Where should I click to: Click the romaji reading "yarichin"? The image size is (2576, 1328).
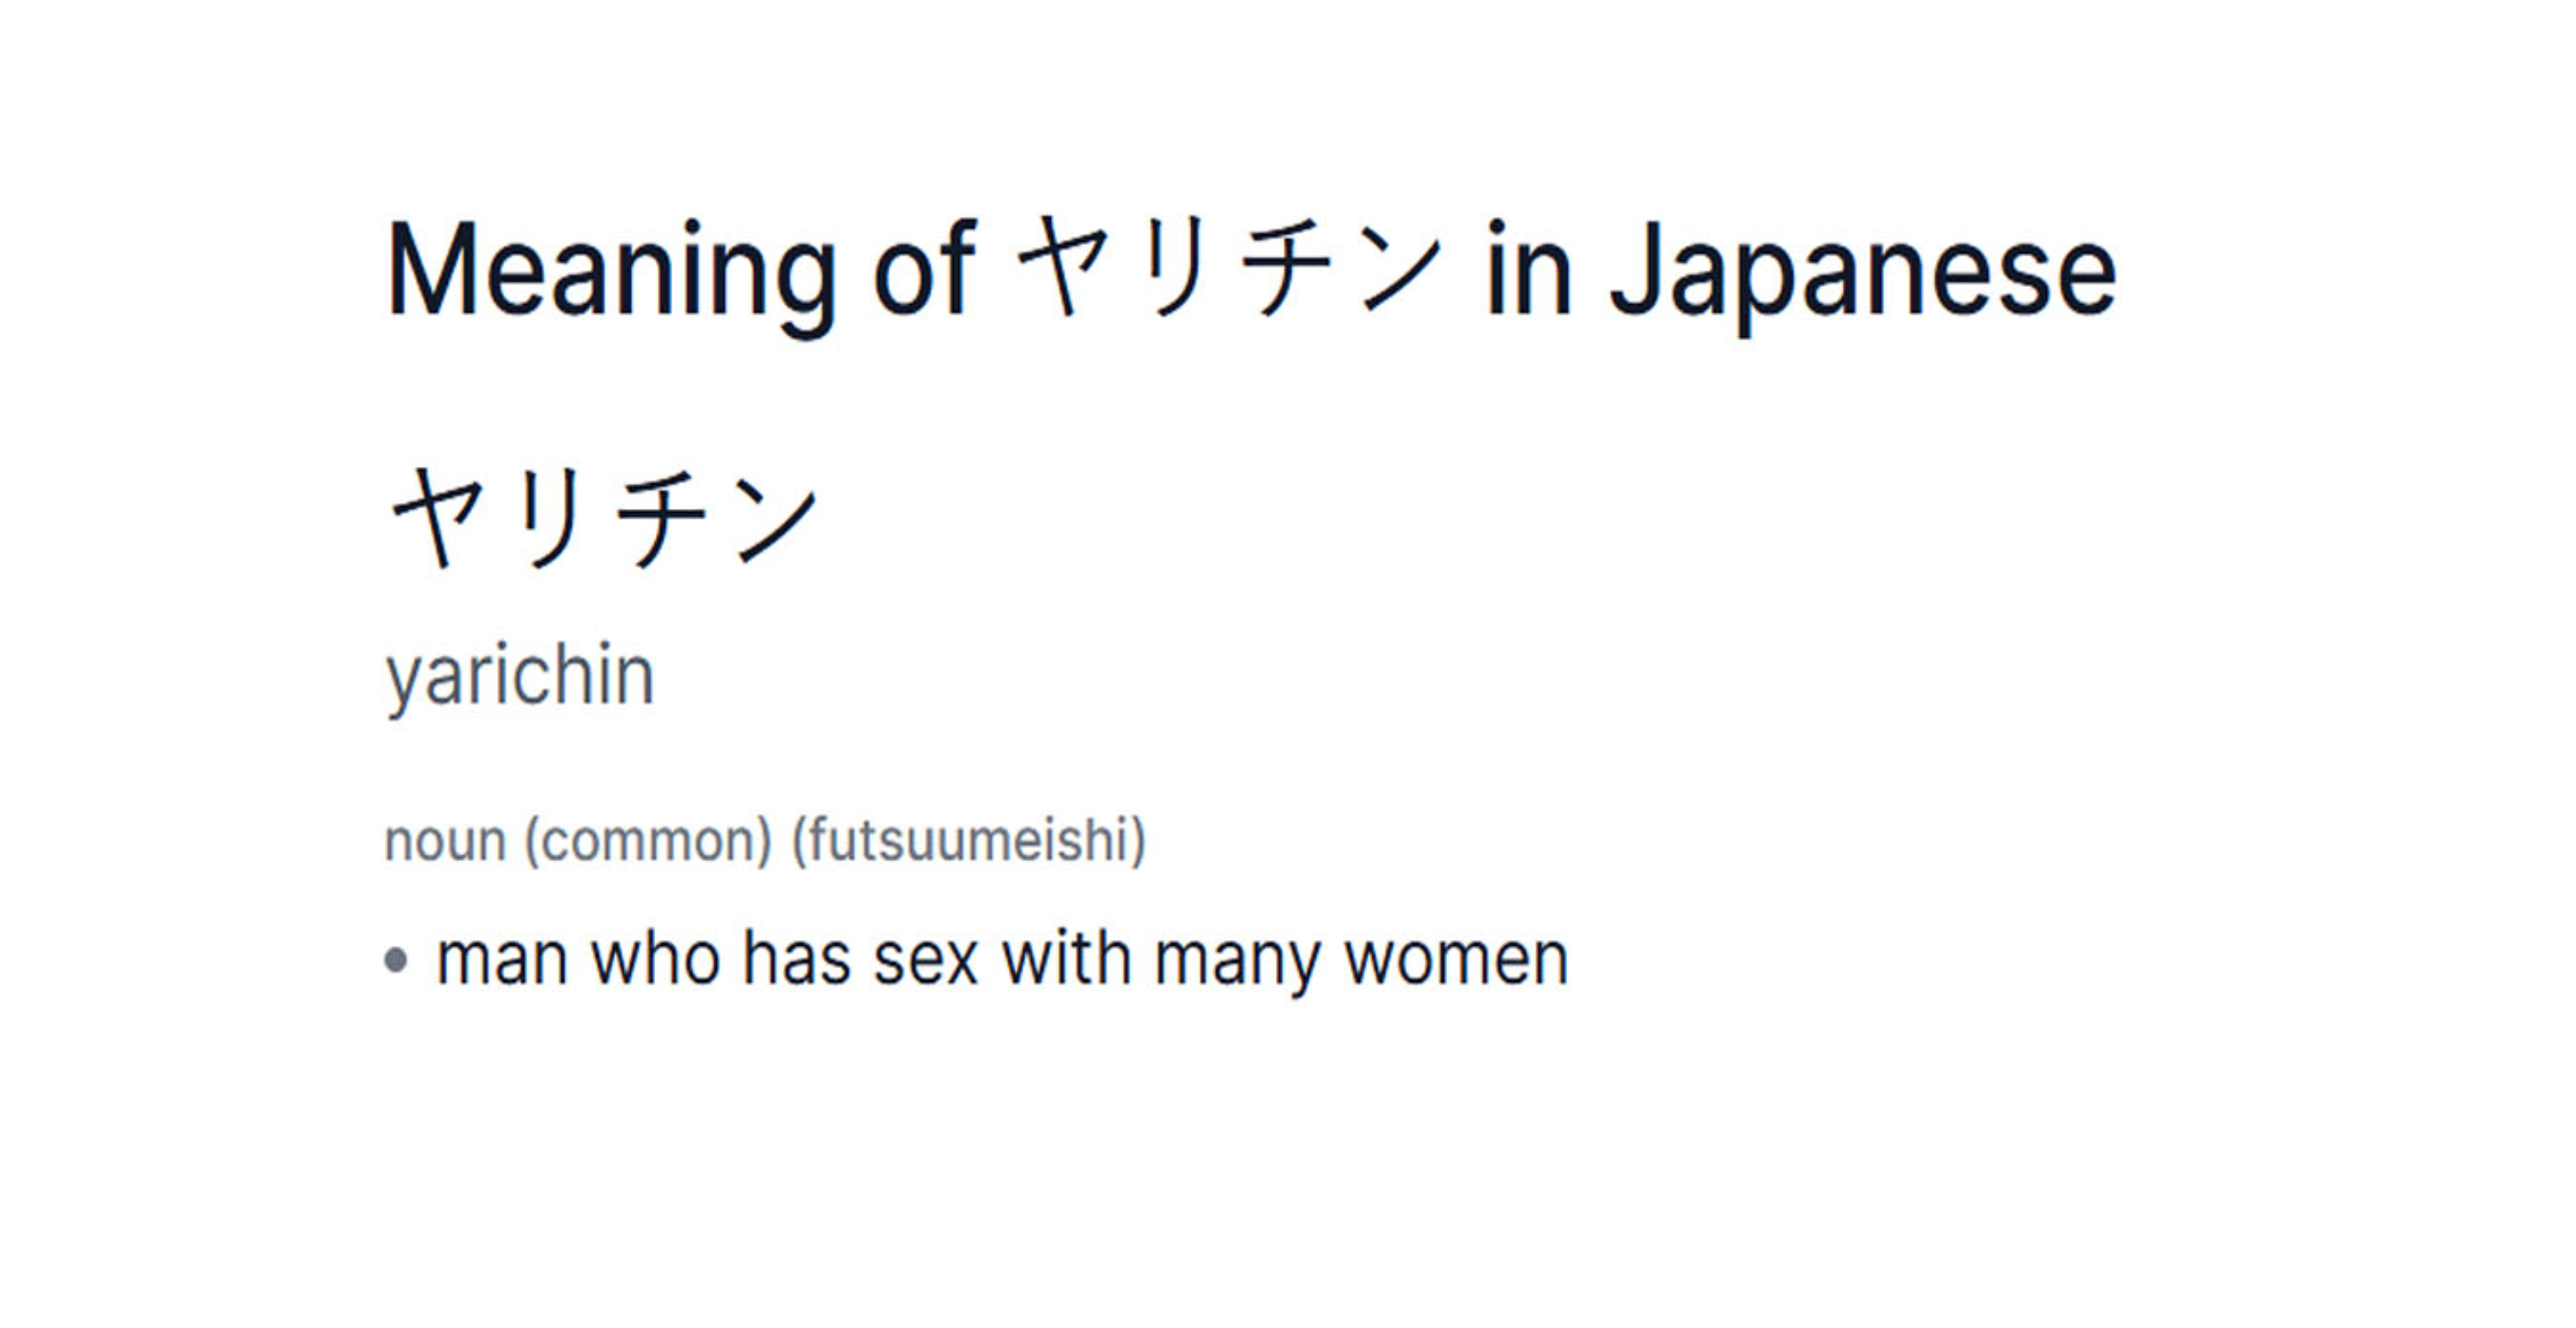[x=520, y=677]
